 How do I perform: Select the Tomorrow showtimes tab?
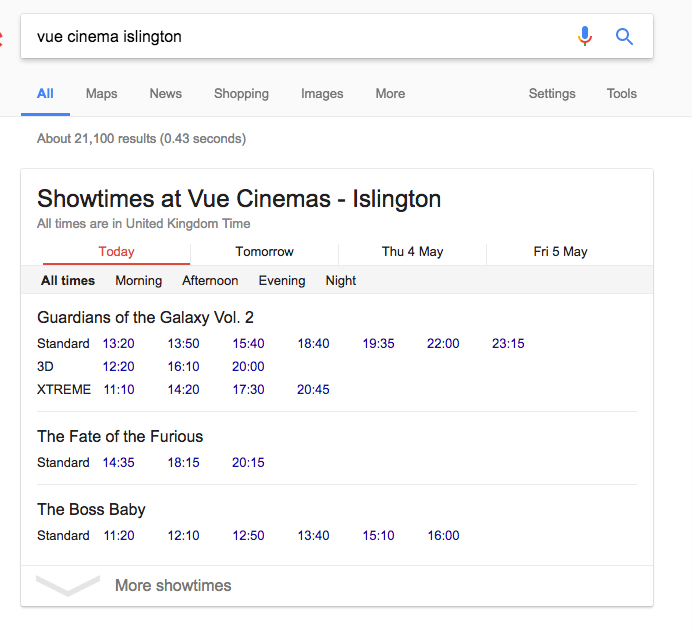pos(264,252)
